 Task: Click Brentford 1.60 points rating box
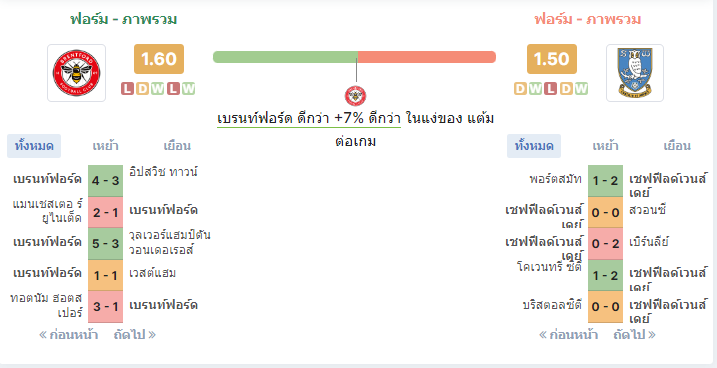pyautogui.click(x=159, y=59)
